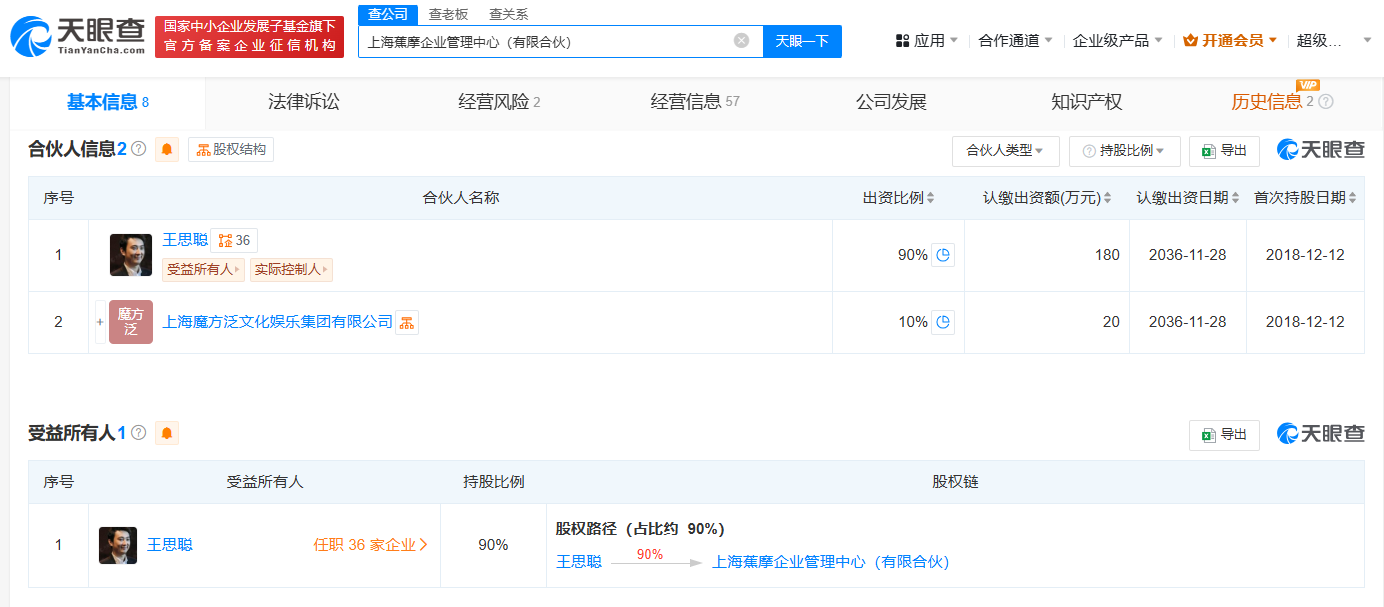Open the 股权结构 equity structure viewer
The height and width of the screenshot is (607, 1384).
point(231,150)
